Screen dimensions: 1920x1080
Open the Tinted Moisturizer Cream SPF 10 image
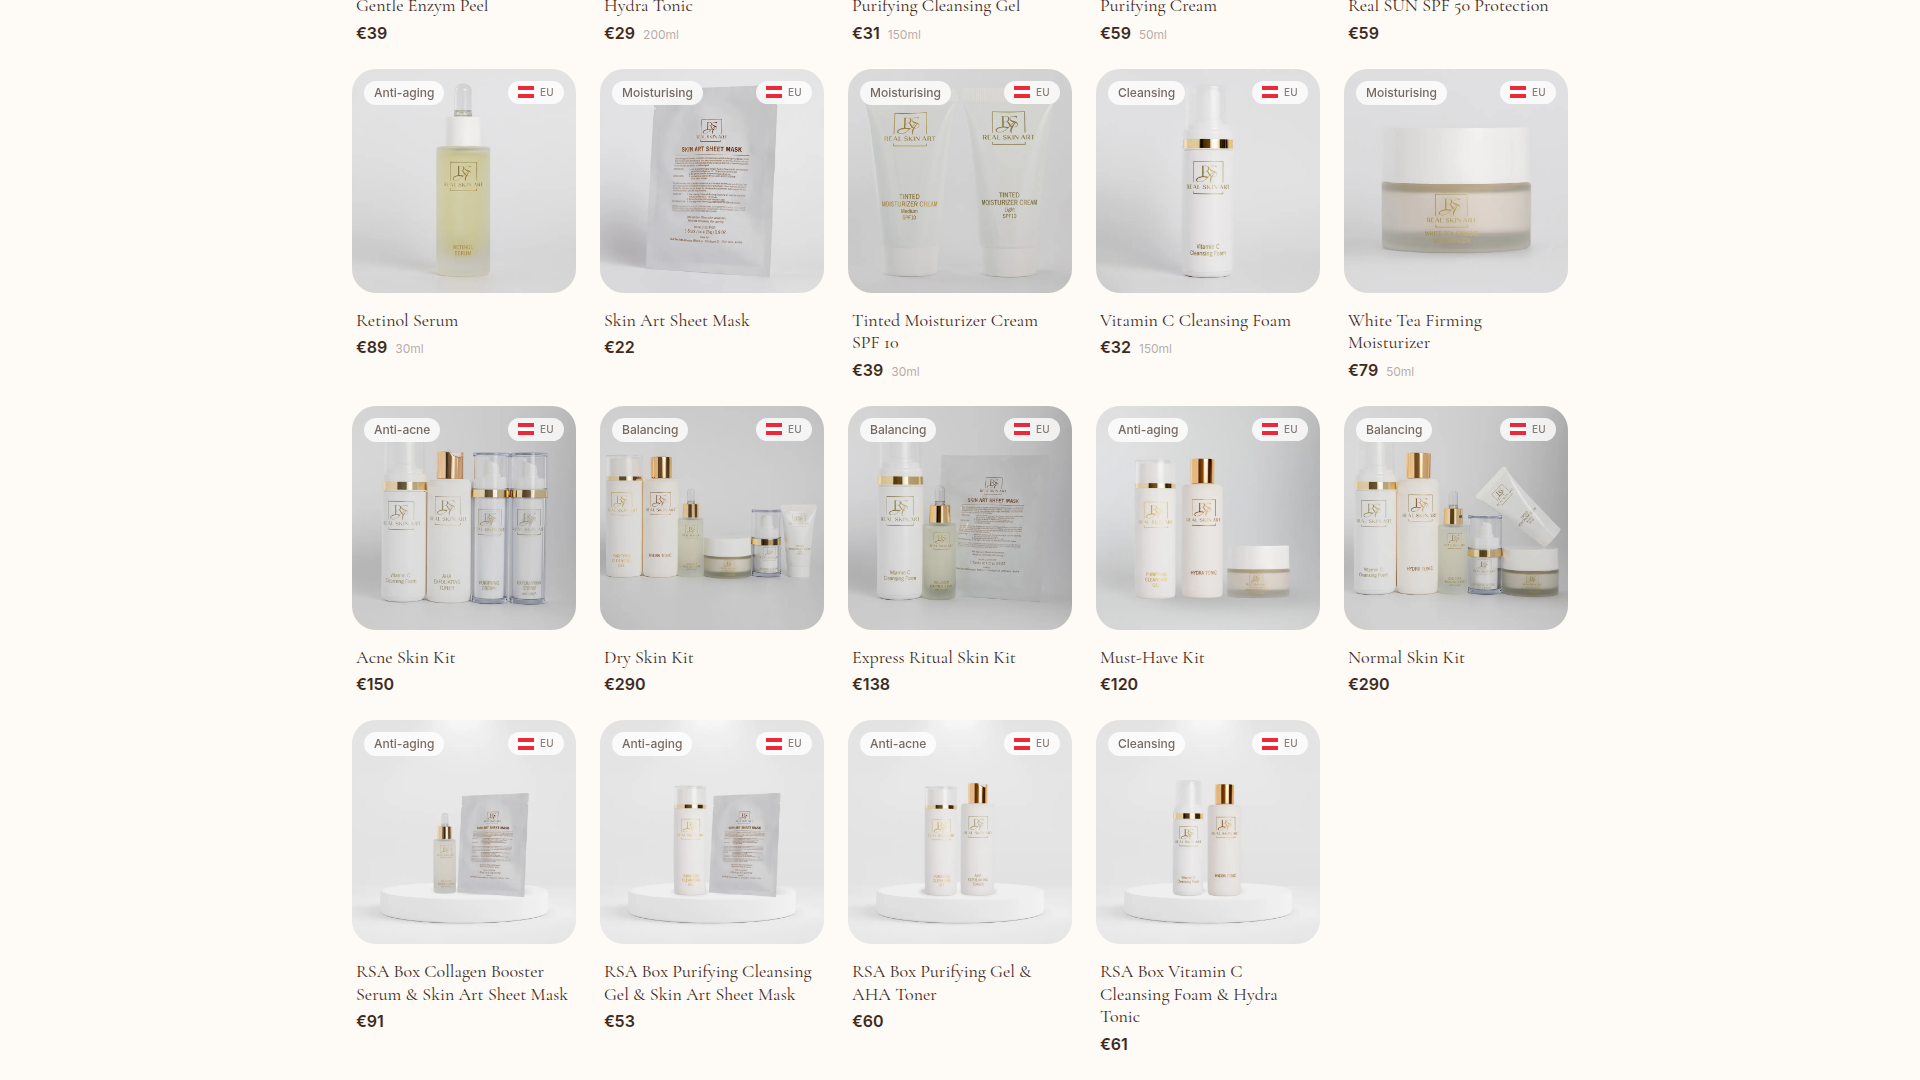point(960,181)
